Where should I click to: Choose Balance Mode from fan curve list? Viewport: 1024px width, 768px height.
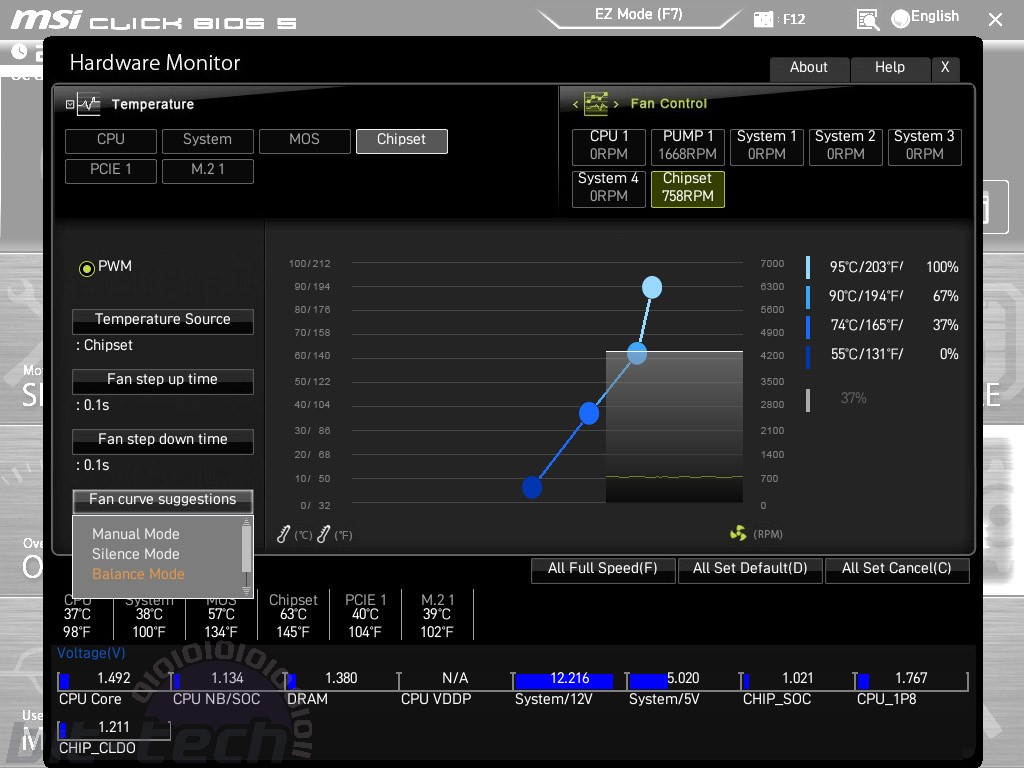pyautogui.click(x=138, y=574)
